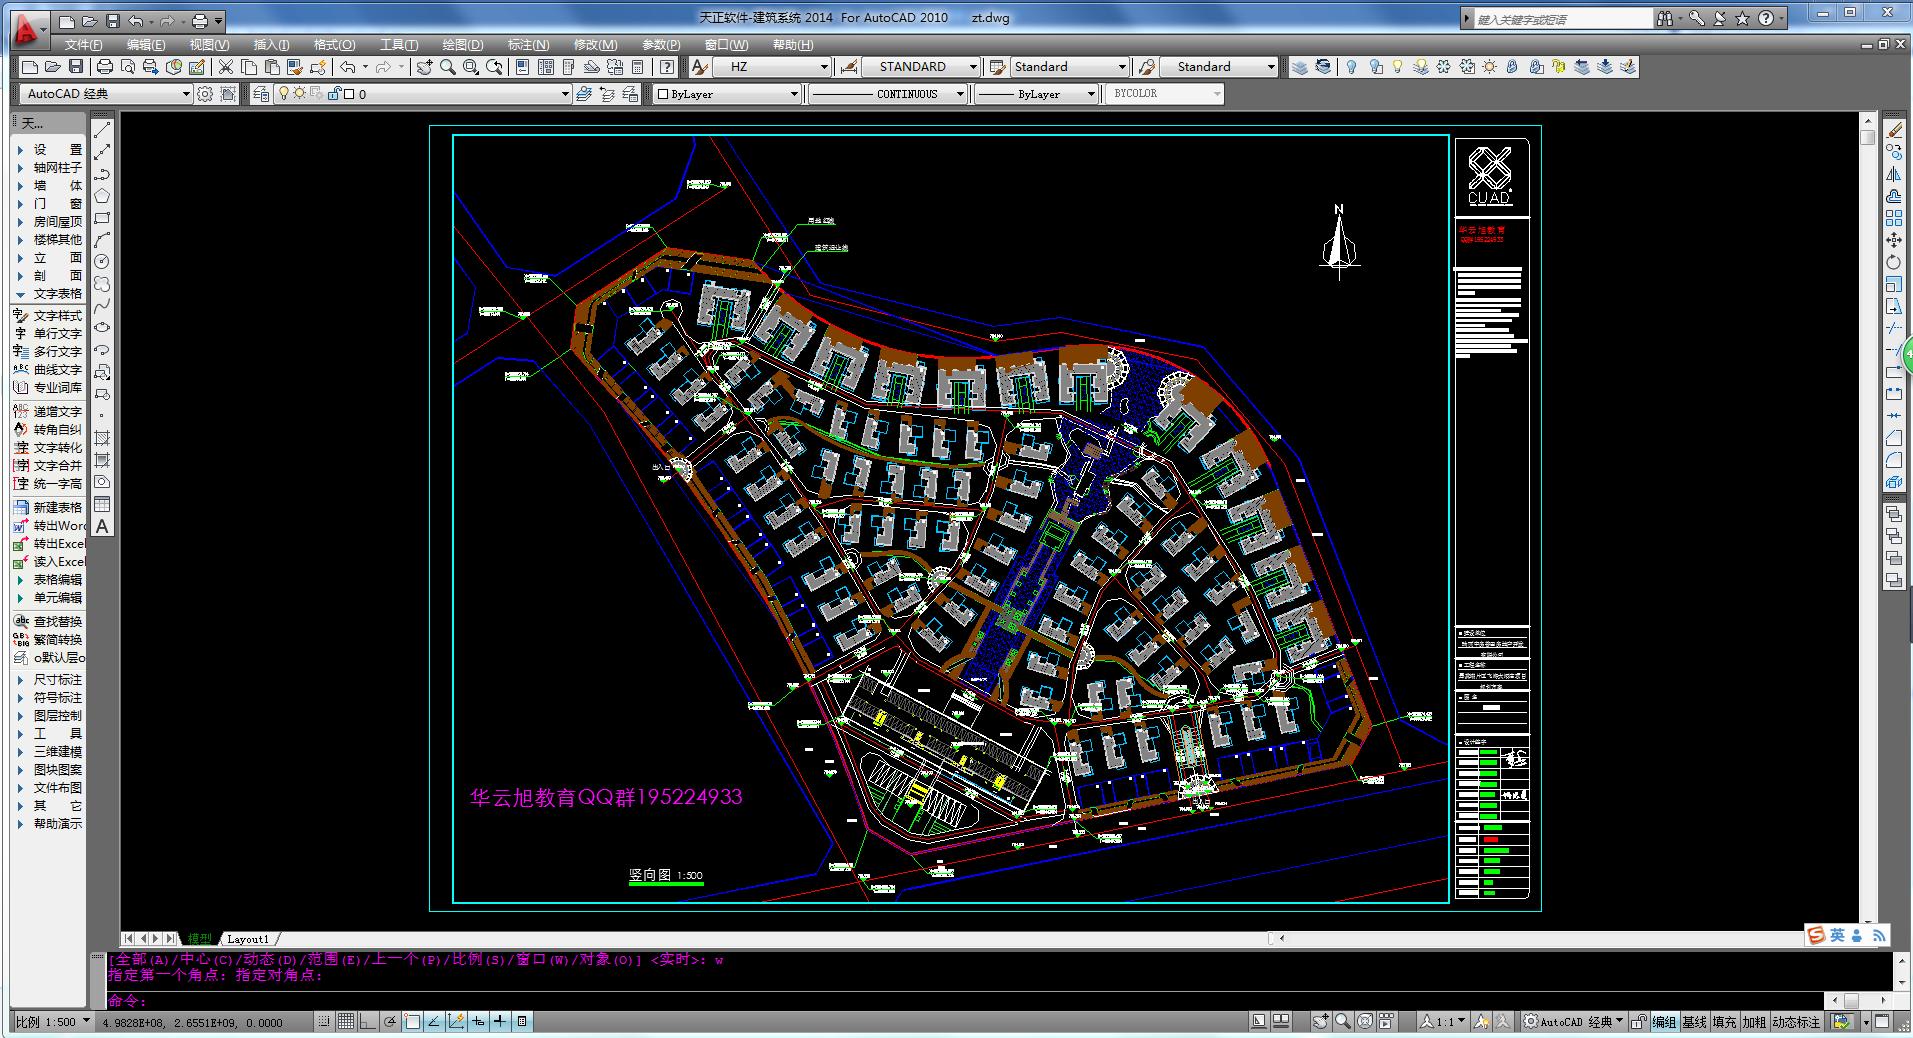
Task: Select the multiline Text 'A' draw tool
Action: (x=102, y=526)
